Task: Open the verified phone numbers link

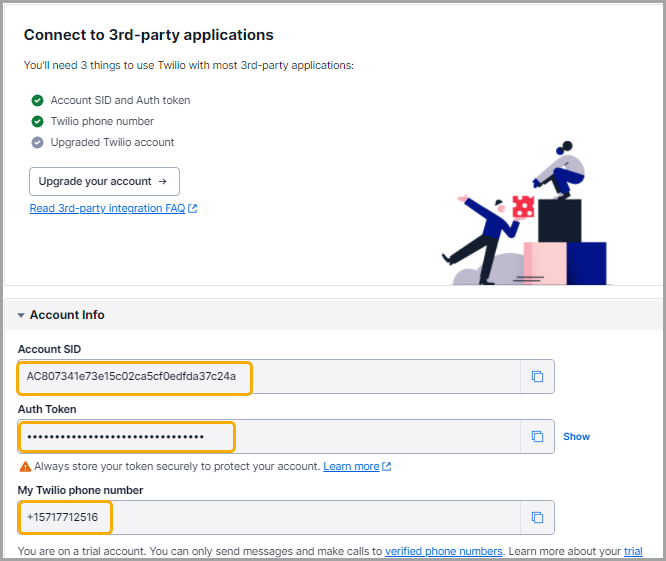Action: tap(443, 551)
